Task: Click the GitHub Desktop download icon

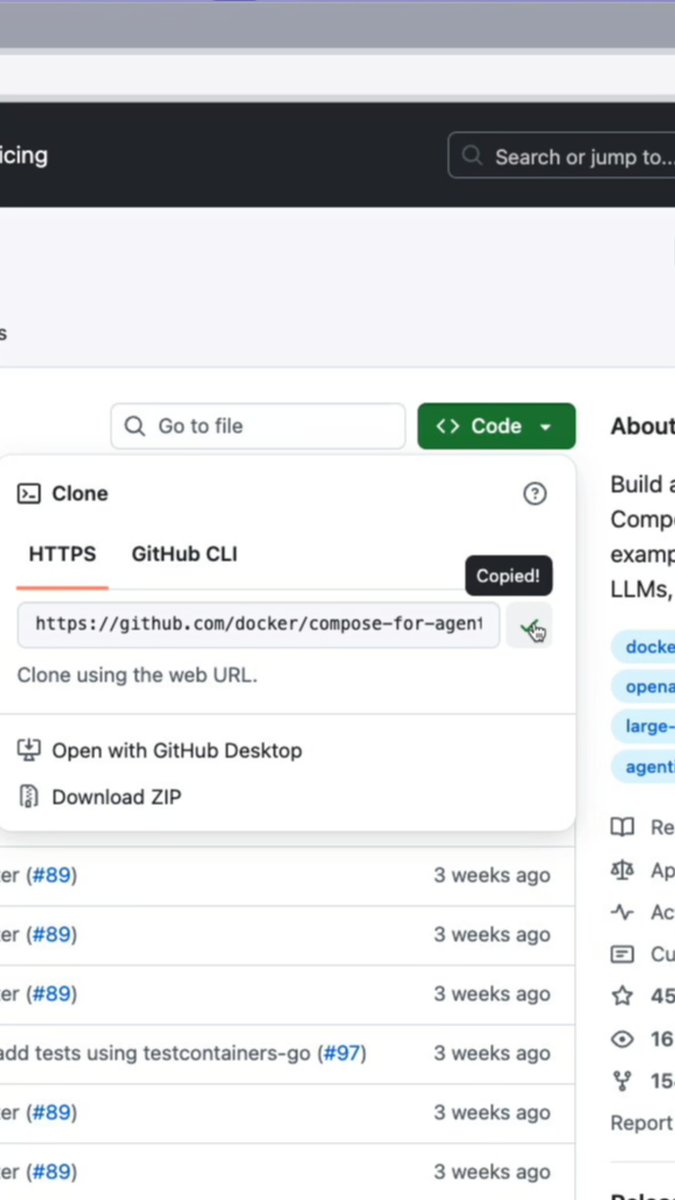Action: tap(29, 750)
